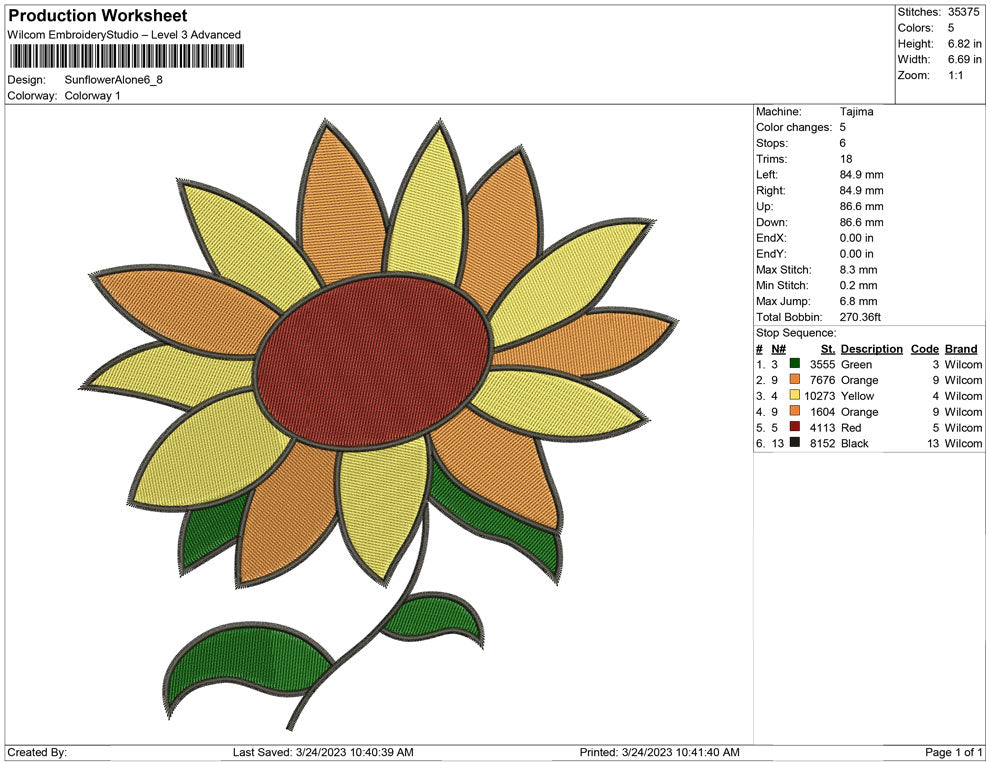Click the Stop Sequence section header

(795, 332)
